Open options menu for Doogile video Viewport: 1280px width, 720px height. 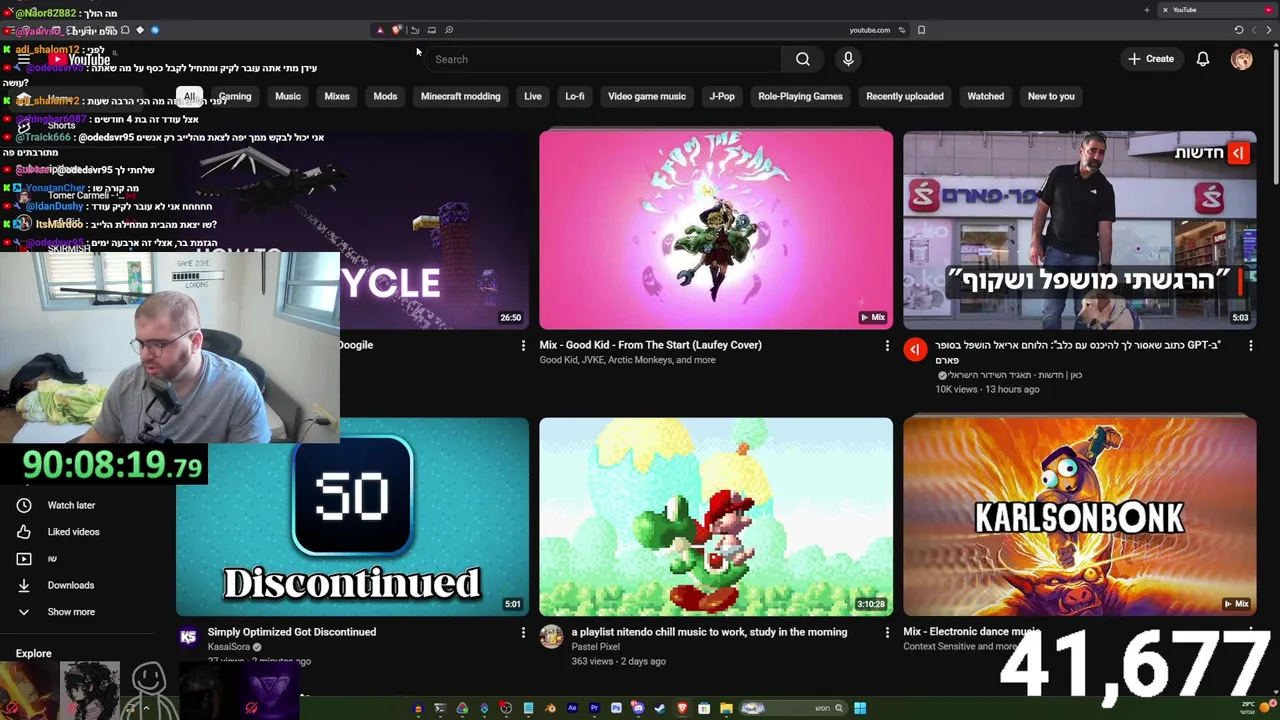[x=522, y=345]
